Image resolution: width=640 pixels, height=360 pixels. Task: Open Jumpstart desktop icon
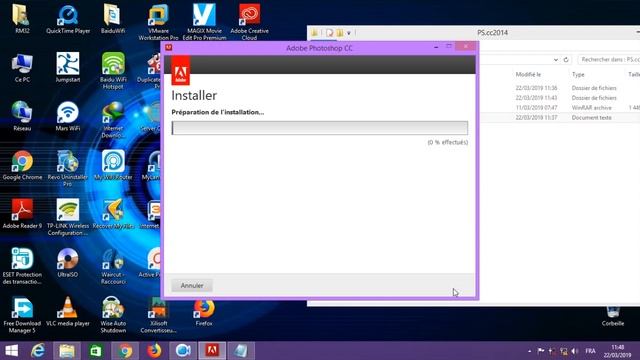(68, 68)
